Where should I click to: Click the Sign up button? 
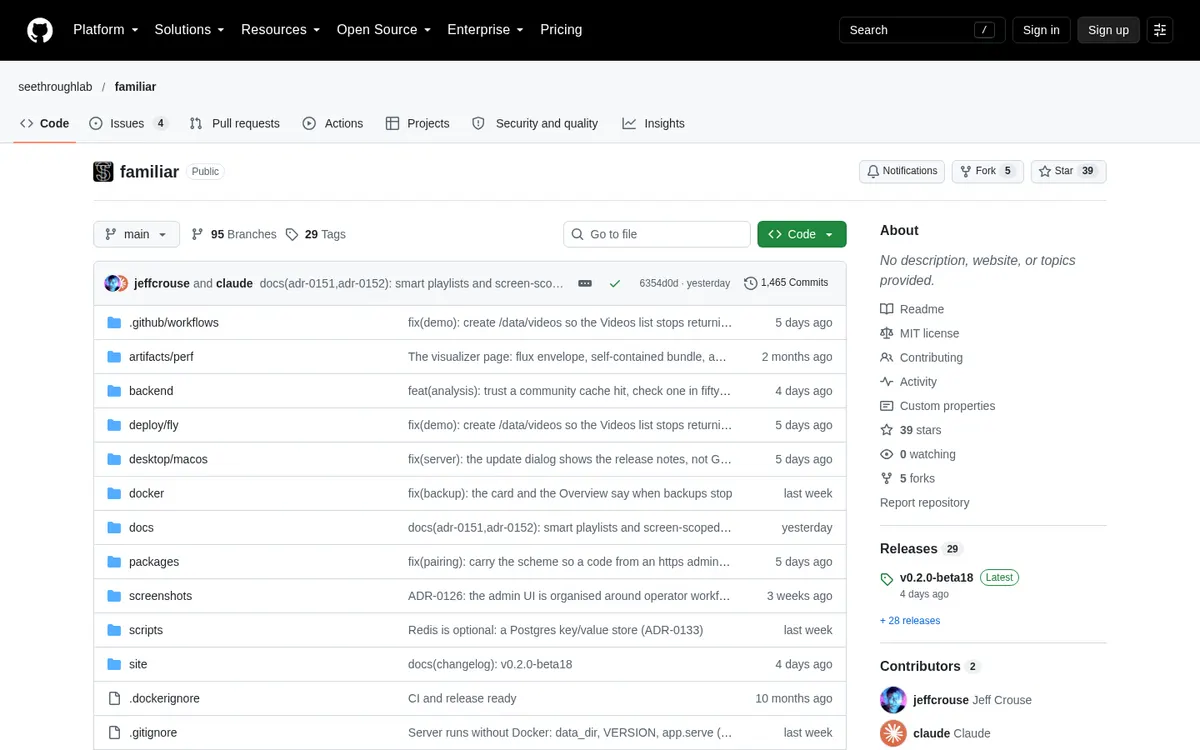point(1108,30)
